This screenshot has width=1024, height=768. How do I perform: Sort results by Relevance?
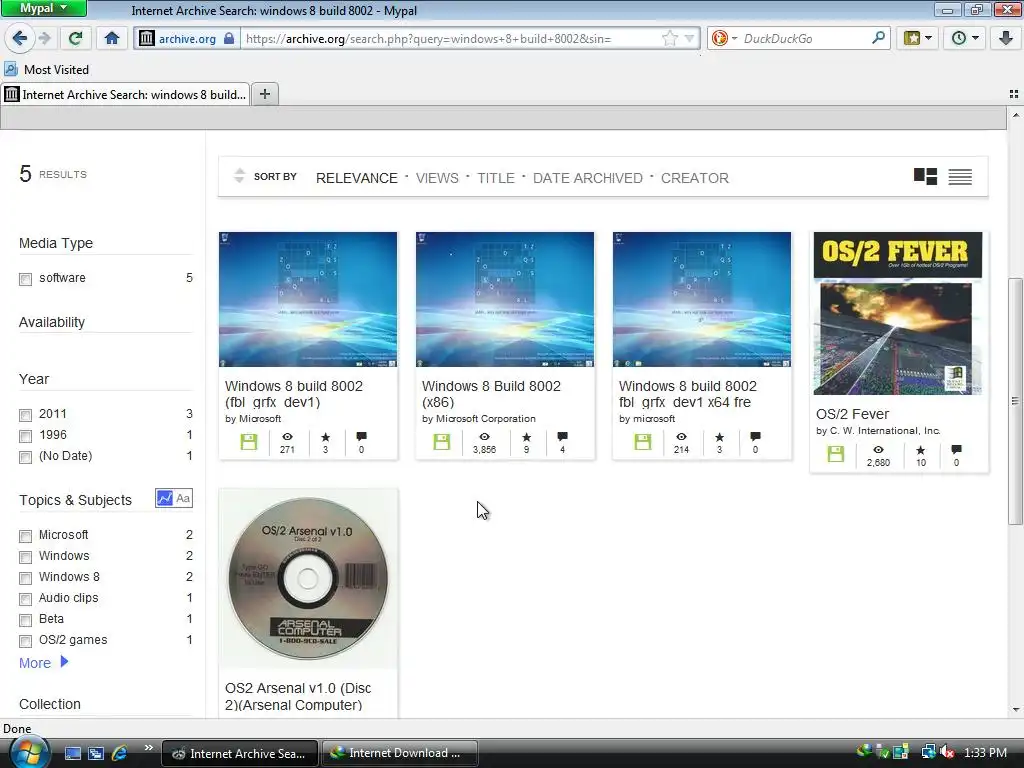point(357,178)
